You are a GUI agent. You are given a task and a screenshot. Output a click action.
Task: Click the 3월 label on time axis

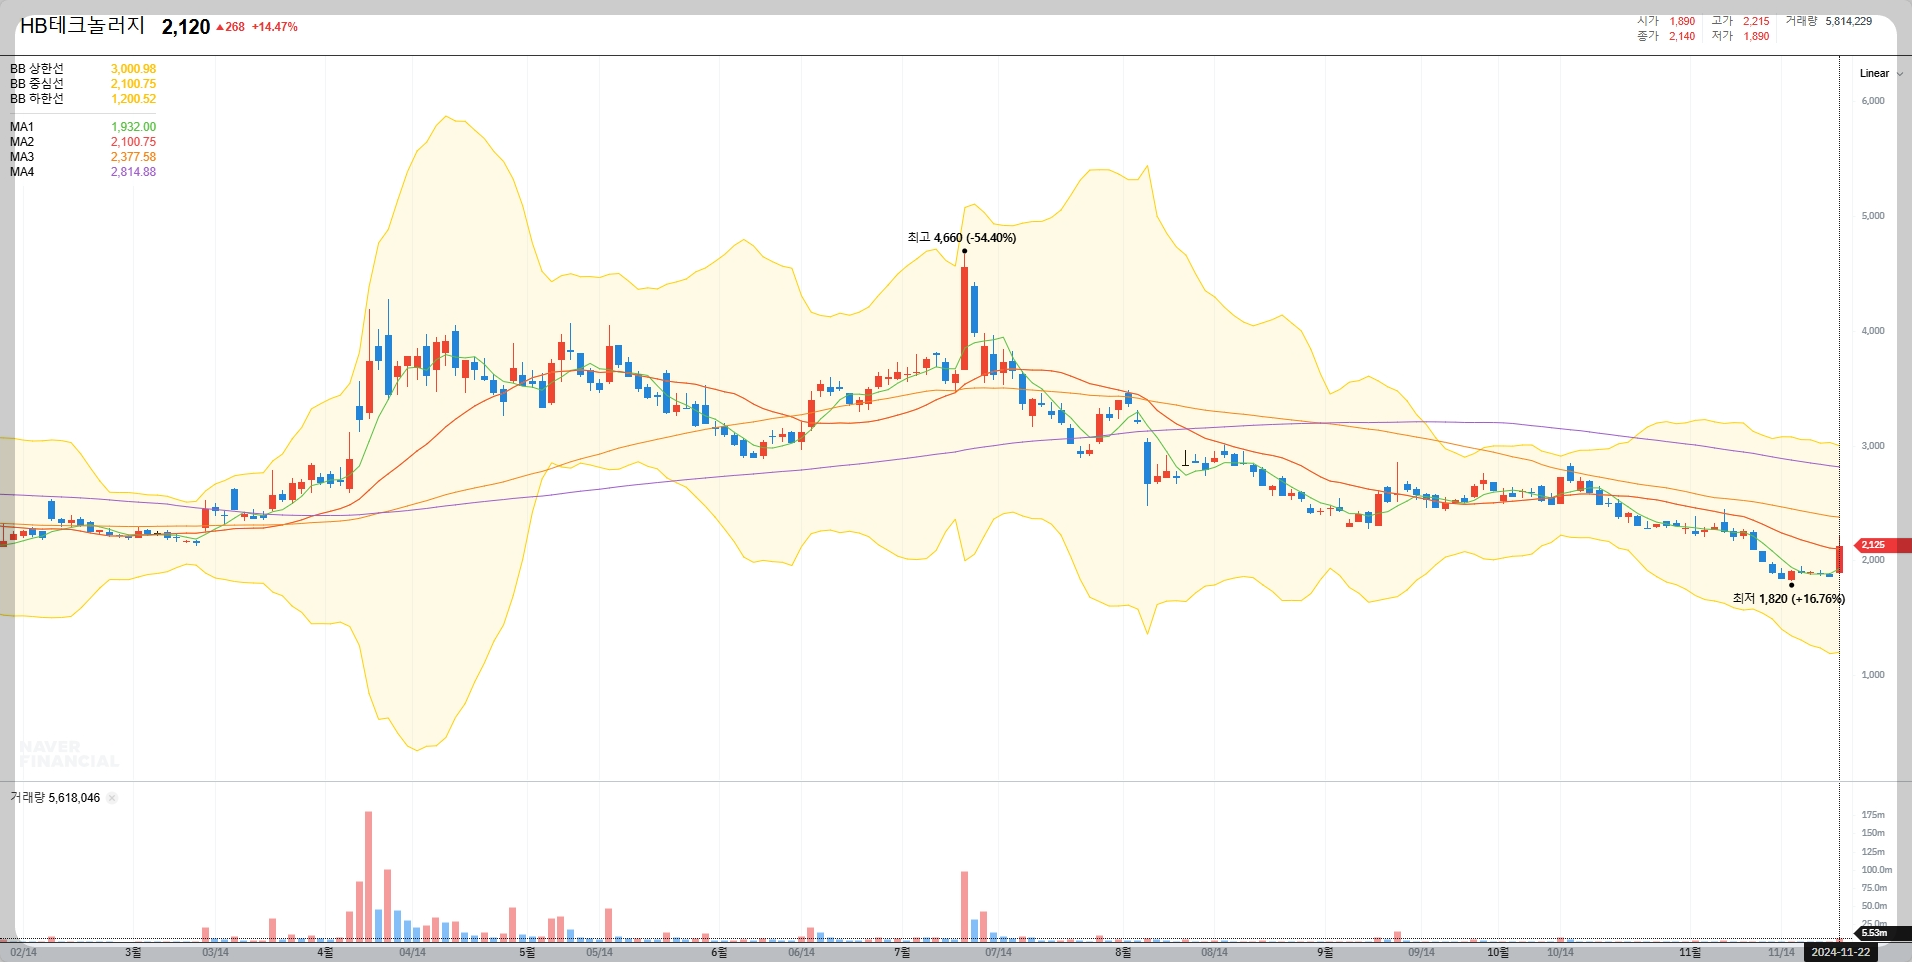click(133, 953)
